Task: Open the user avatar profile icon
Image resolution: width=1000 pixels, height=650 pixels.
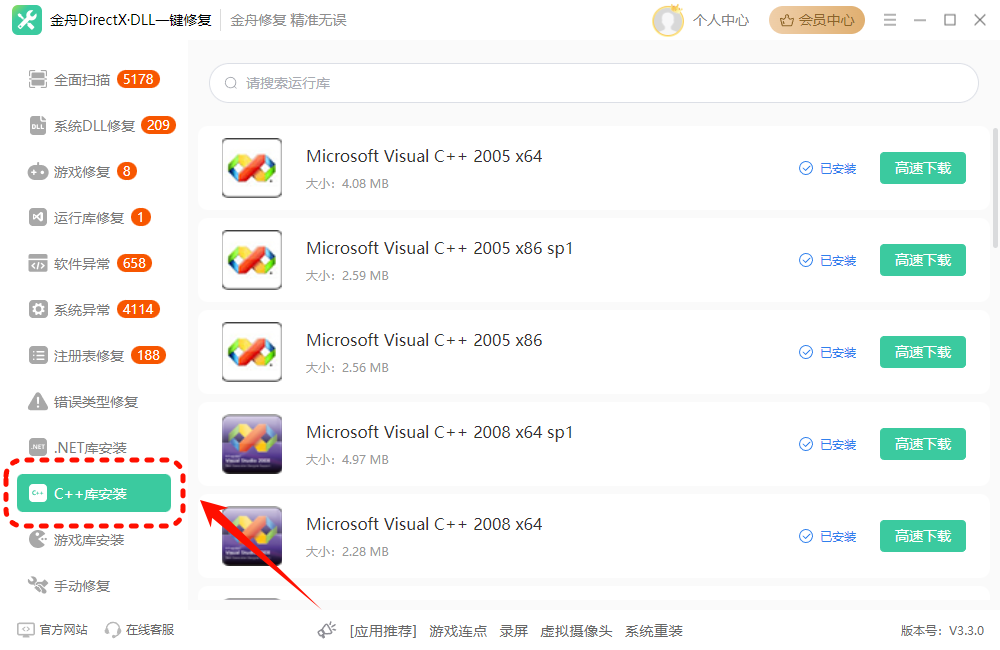Action: point(668,20)
